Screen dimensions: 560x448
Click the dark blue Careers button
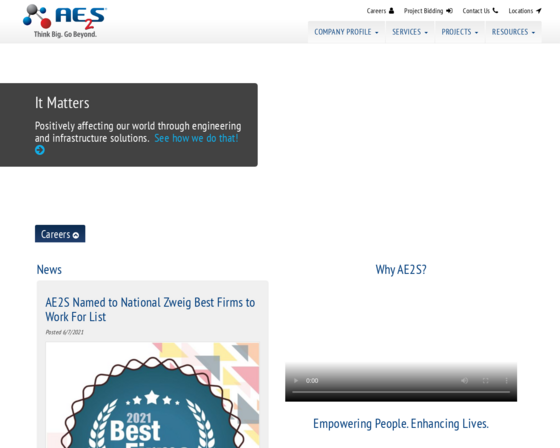tap(60, 234)
